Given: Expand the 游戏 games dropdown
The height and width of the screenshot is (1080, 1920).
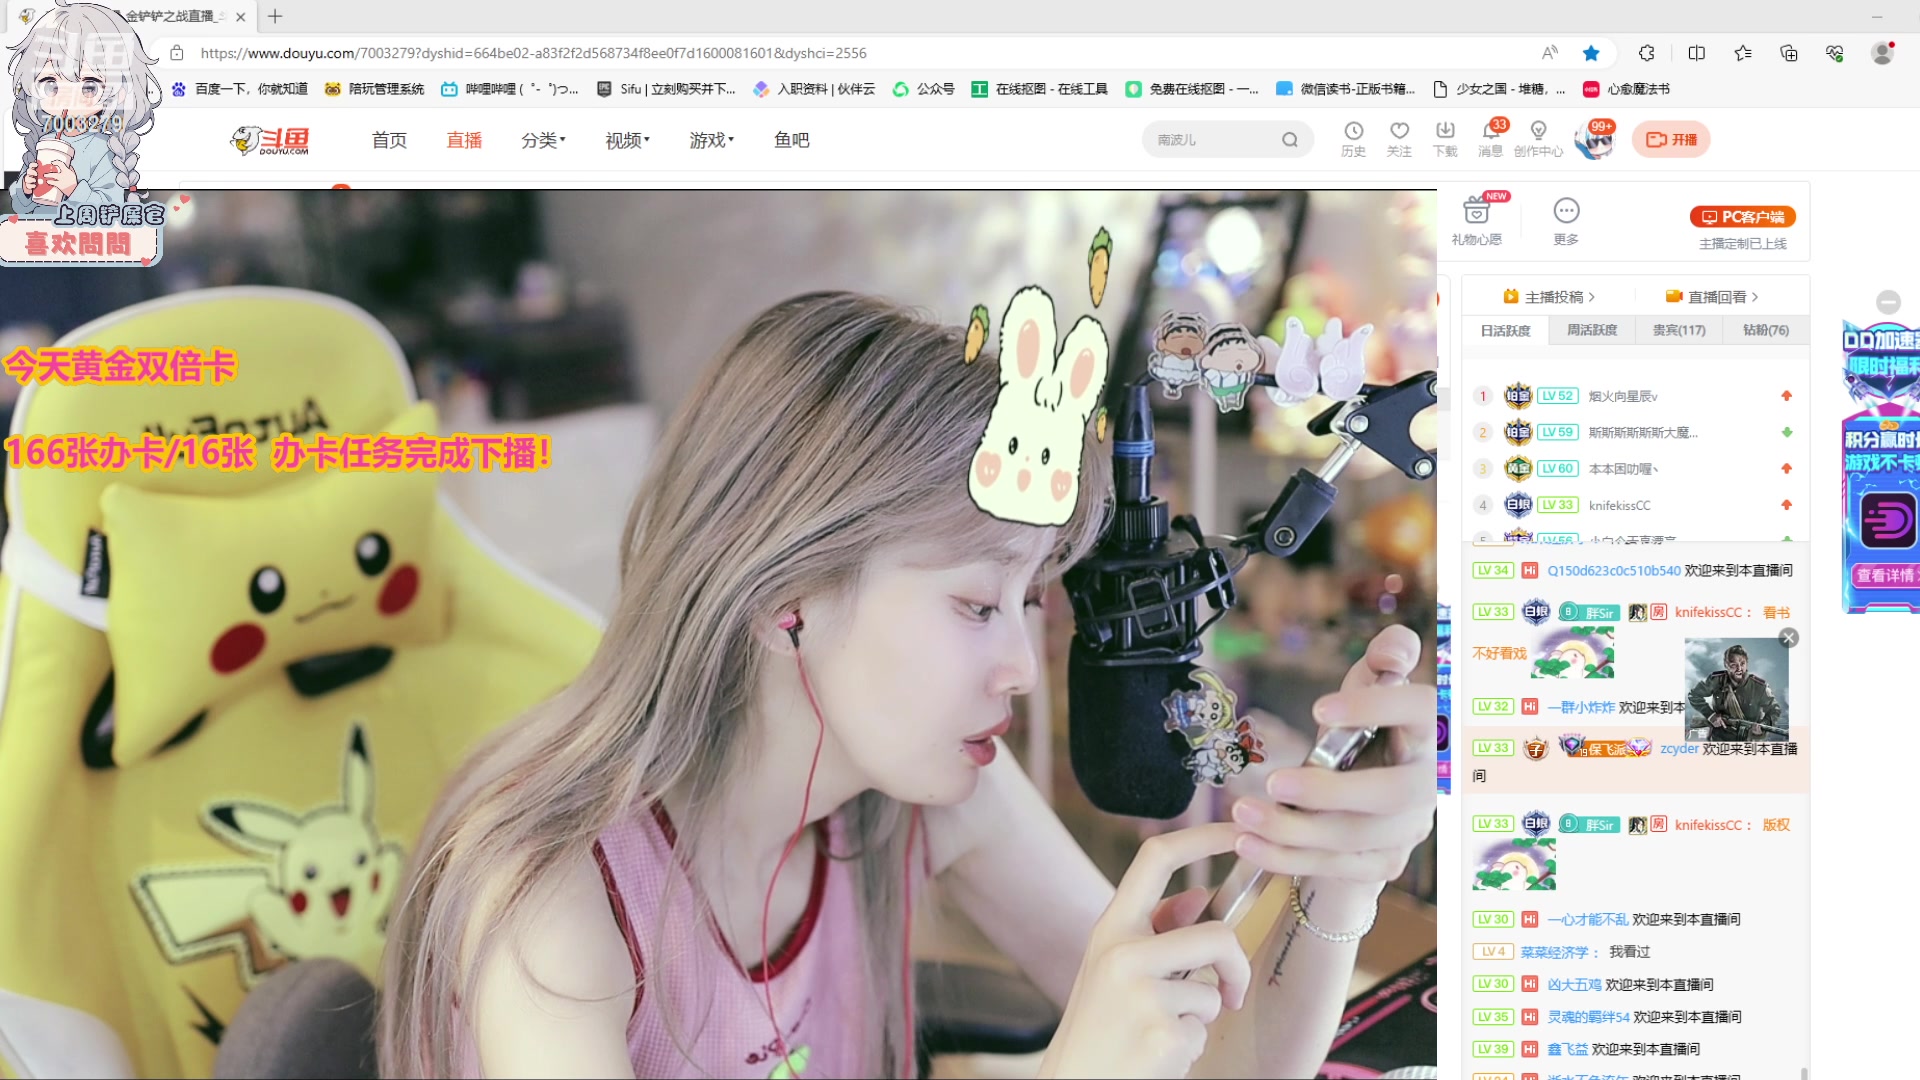Looking at the screenshot, I should point(711,140).
